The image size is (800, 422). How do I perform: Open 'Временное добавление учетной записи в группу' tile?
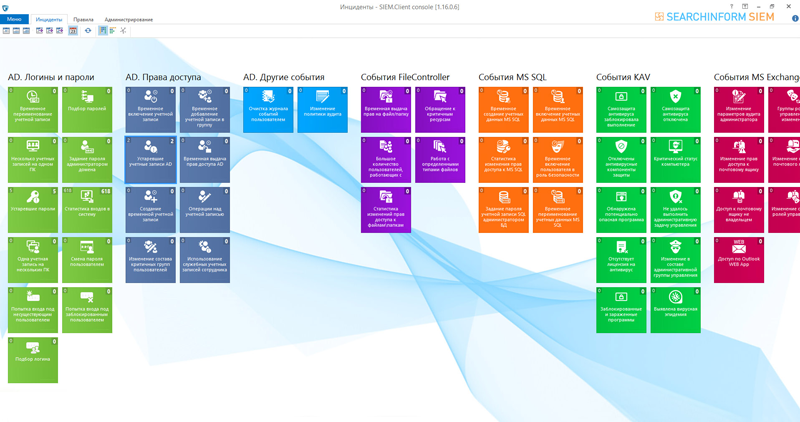[205, 110]
